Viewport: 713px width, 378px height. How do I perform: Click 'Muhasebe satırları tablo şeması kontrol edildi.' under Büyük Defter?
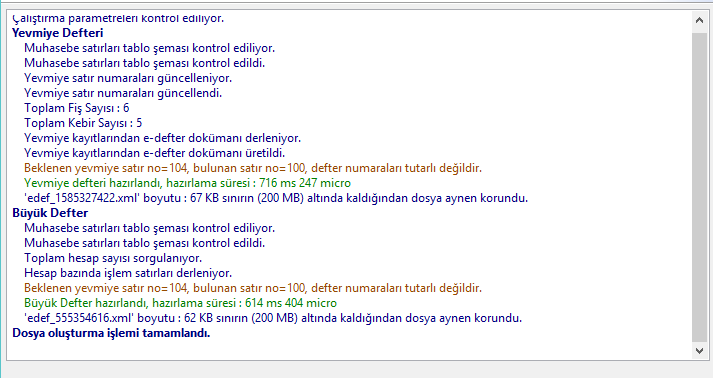[x=145, y=243]
